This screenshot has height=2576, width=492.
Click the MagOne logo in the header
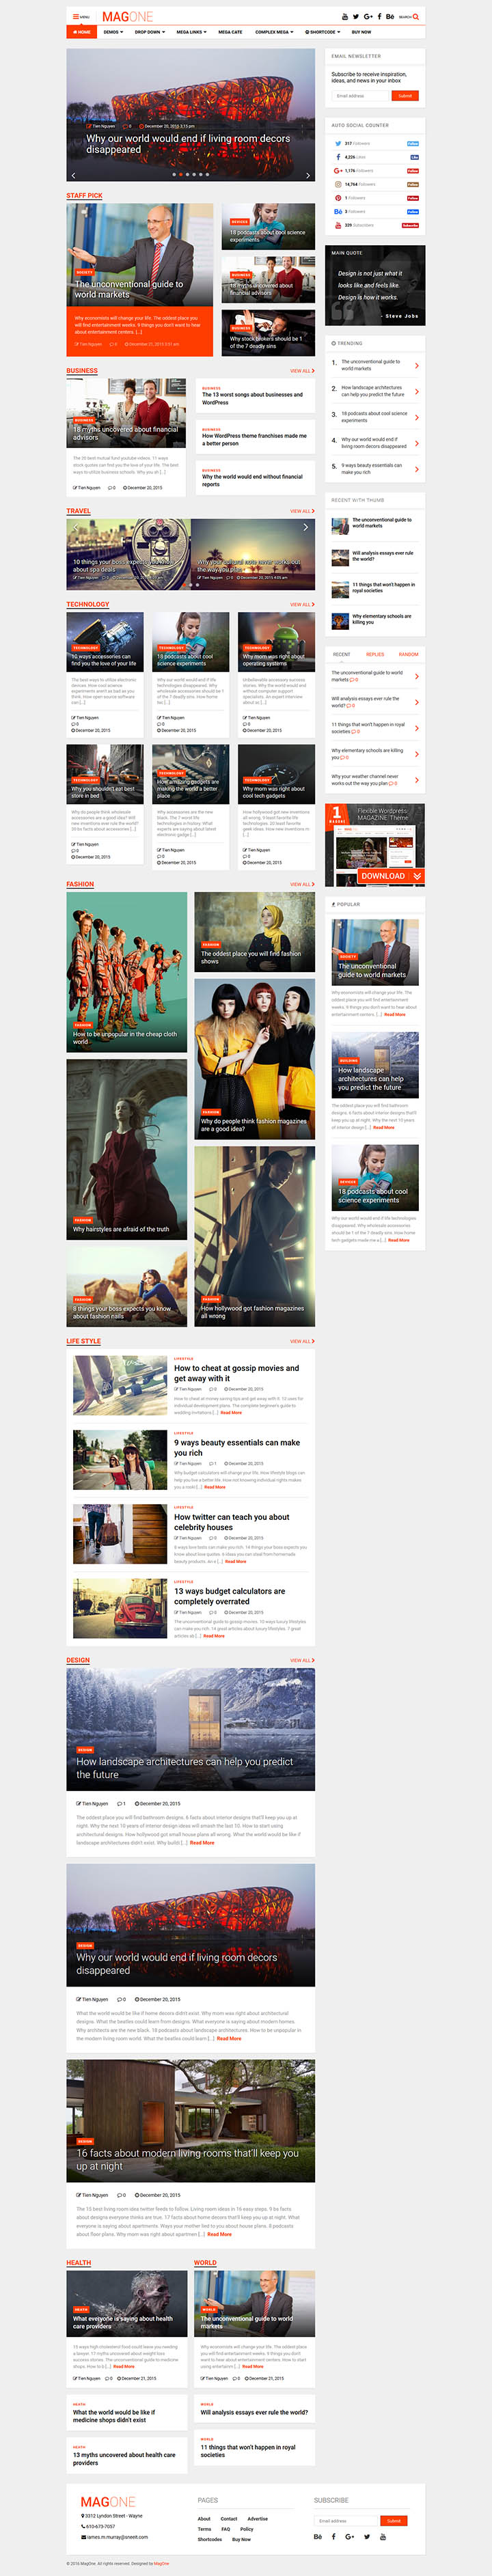127,17
